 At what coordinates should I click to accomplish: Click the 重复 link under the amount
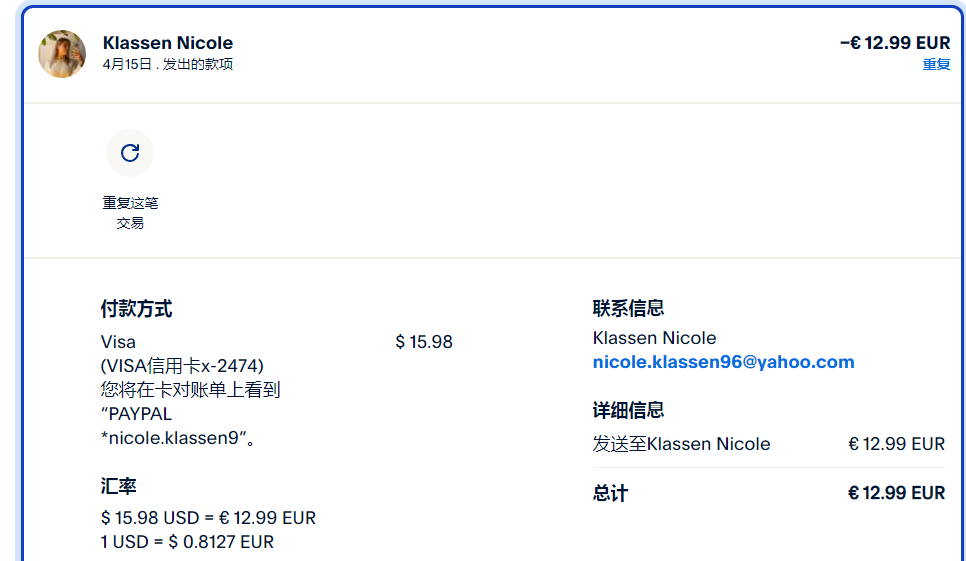click(x=936, y=64)
